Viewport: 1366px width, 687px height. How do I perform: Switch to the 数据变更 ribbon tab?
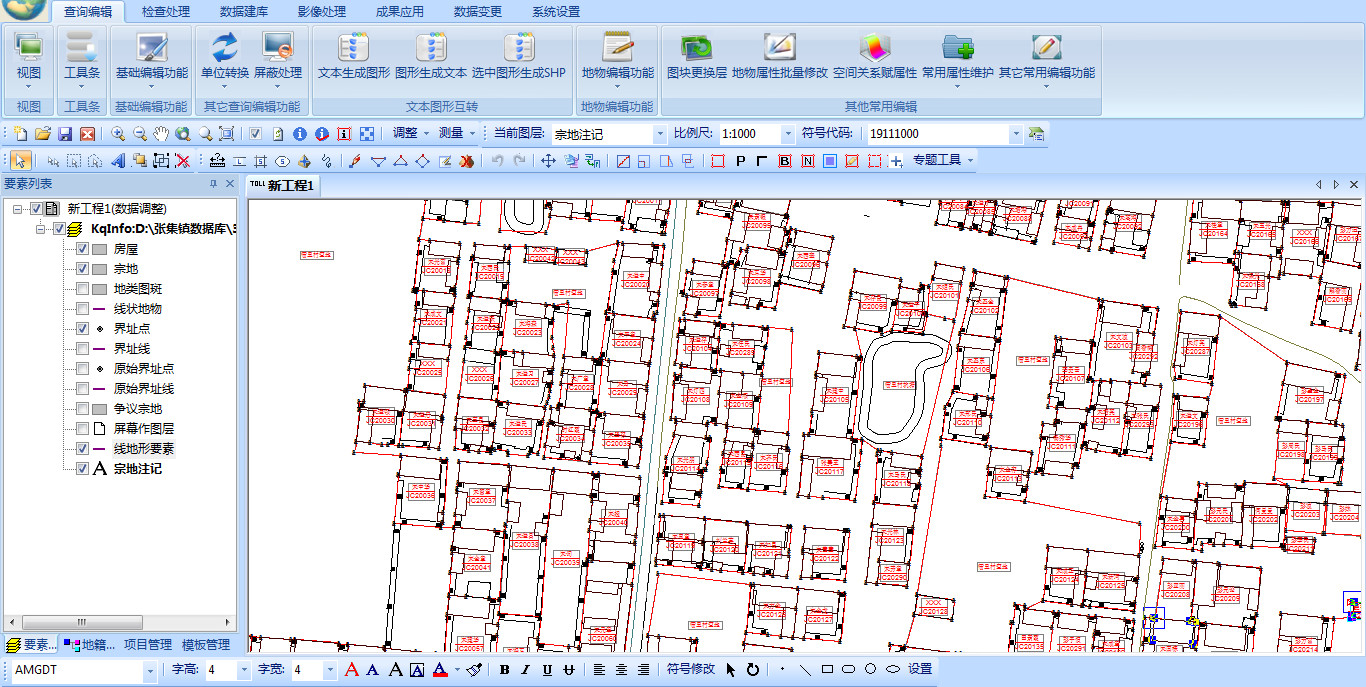tap(478, 12)
